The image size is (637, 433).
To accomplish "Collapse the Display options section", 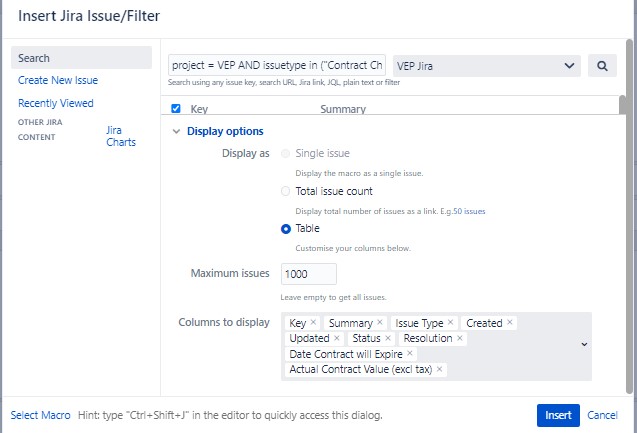I will click(x=176, y=131).
